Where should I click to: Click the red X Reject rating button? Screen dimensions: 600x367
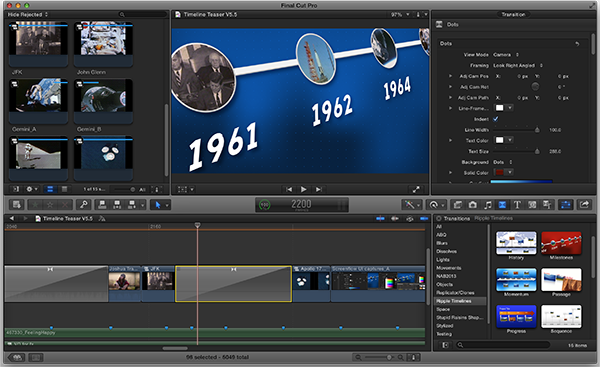pos(65,205)
